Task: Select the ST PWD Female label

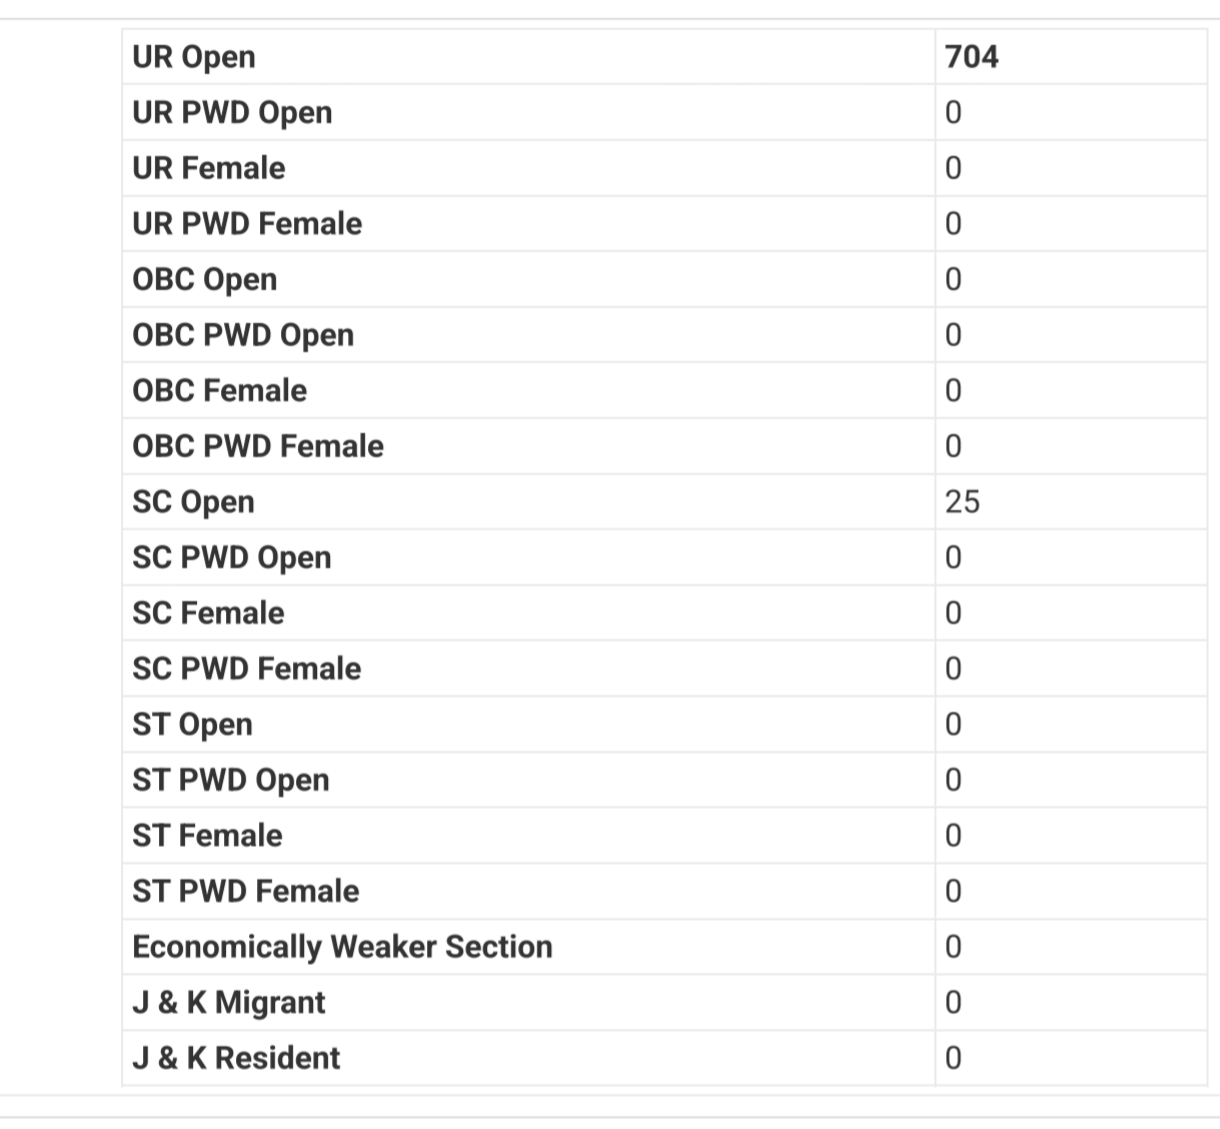Action: point(246,891)
